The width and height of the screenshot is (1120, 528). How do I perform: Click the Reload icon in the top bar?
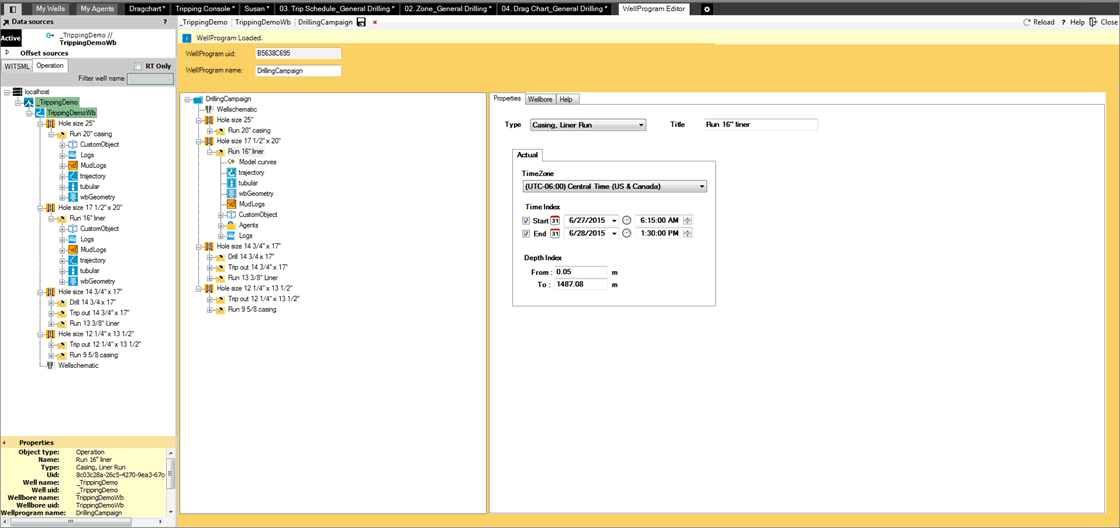(1026, 22)
